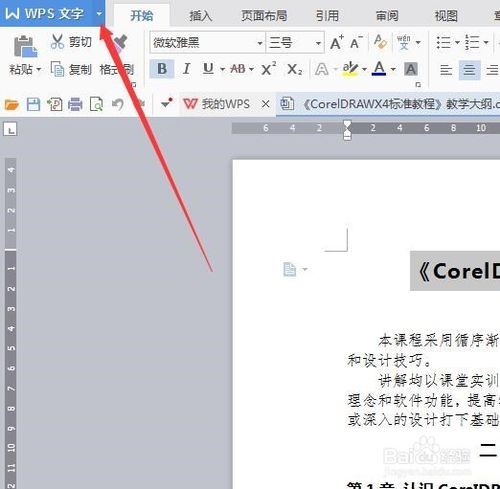Viewport: 500px width, 489px height.
Task: Toggle Italic formatting
Action: point(187,69)
